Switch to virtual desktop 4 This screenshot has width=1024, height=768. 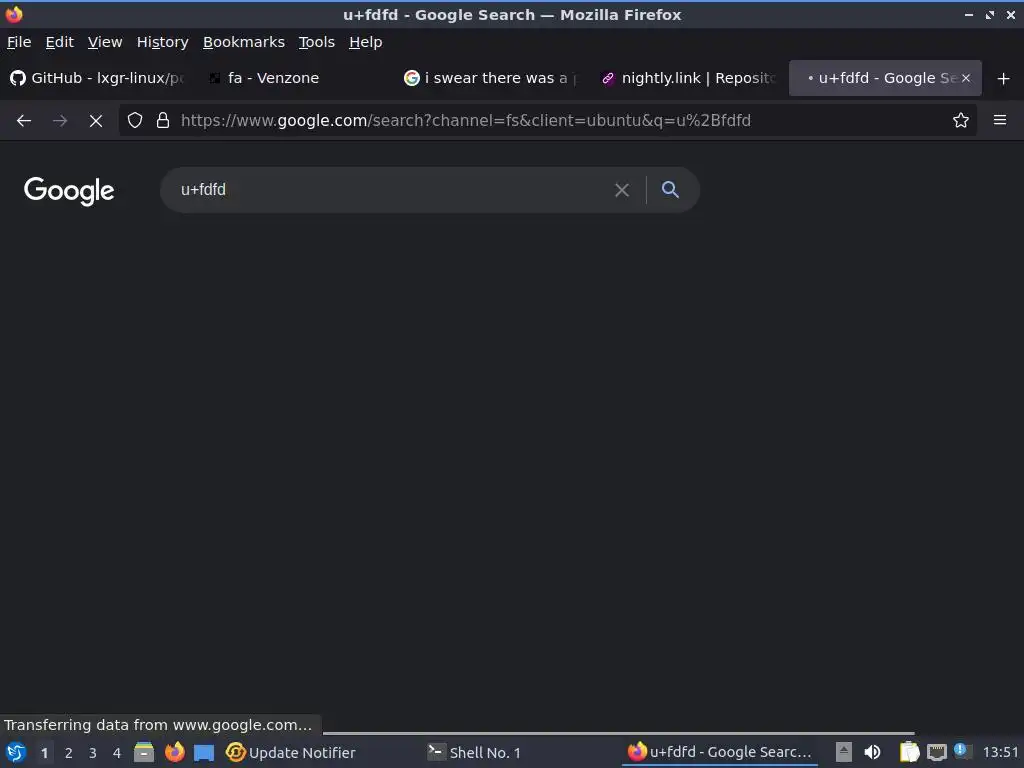(117, 753)
